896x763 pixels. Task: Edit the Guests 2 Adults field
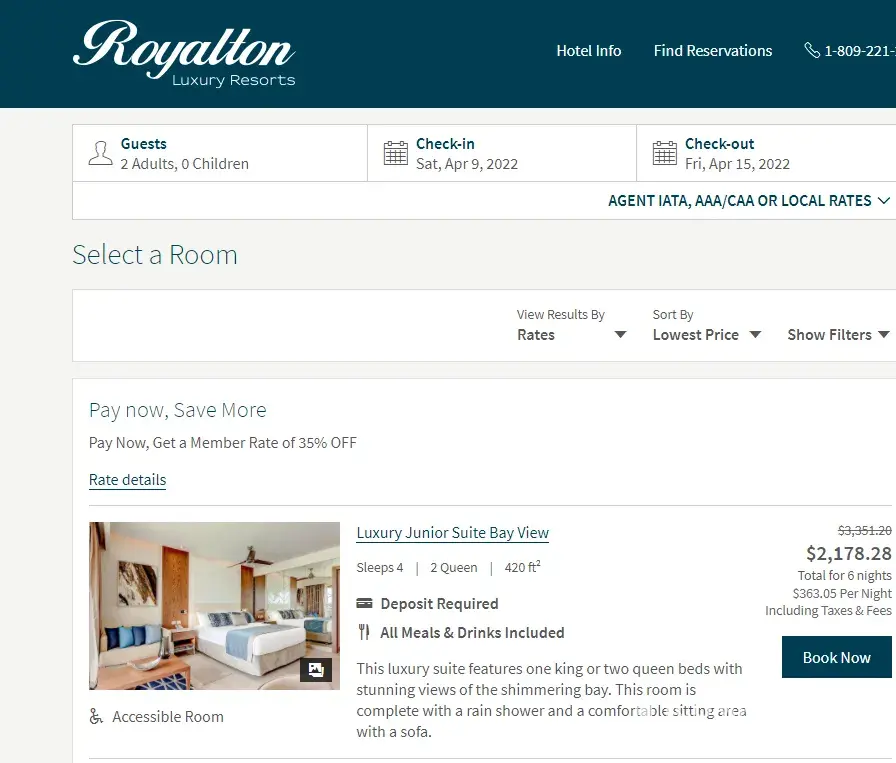[220, 153]
